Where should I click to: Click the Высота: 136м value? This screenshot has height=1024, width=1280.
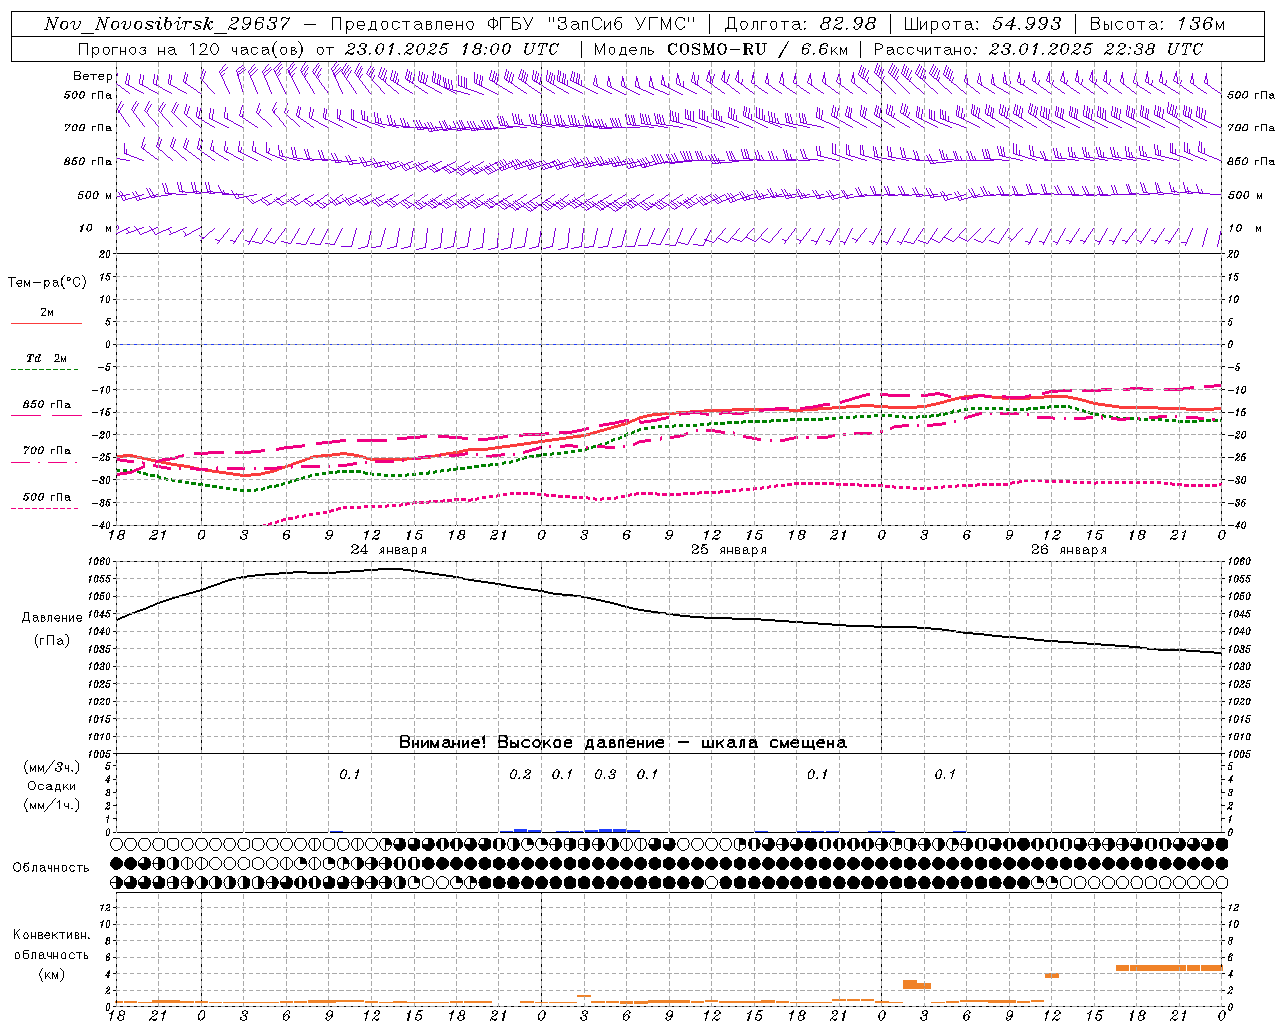(1157, 24)
